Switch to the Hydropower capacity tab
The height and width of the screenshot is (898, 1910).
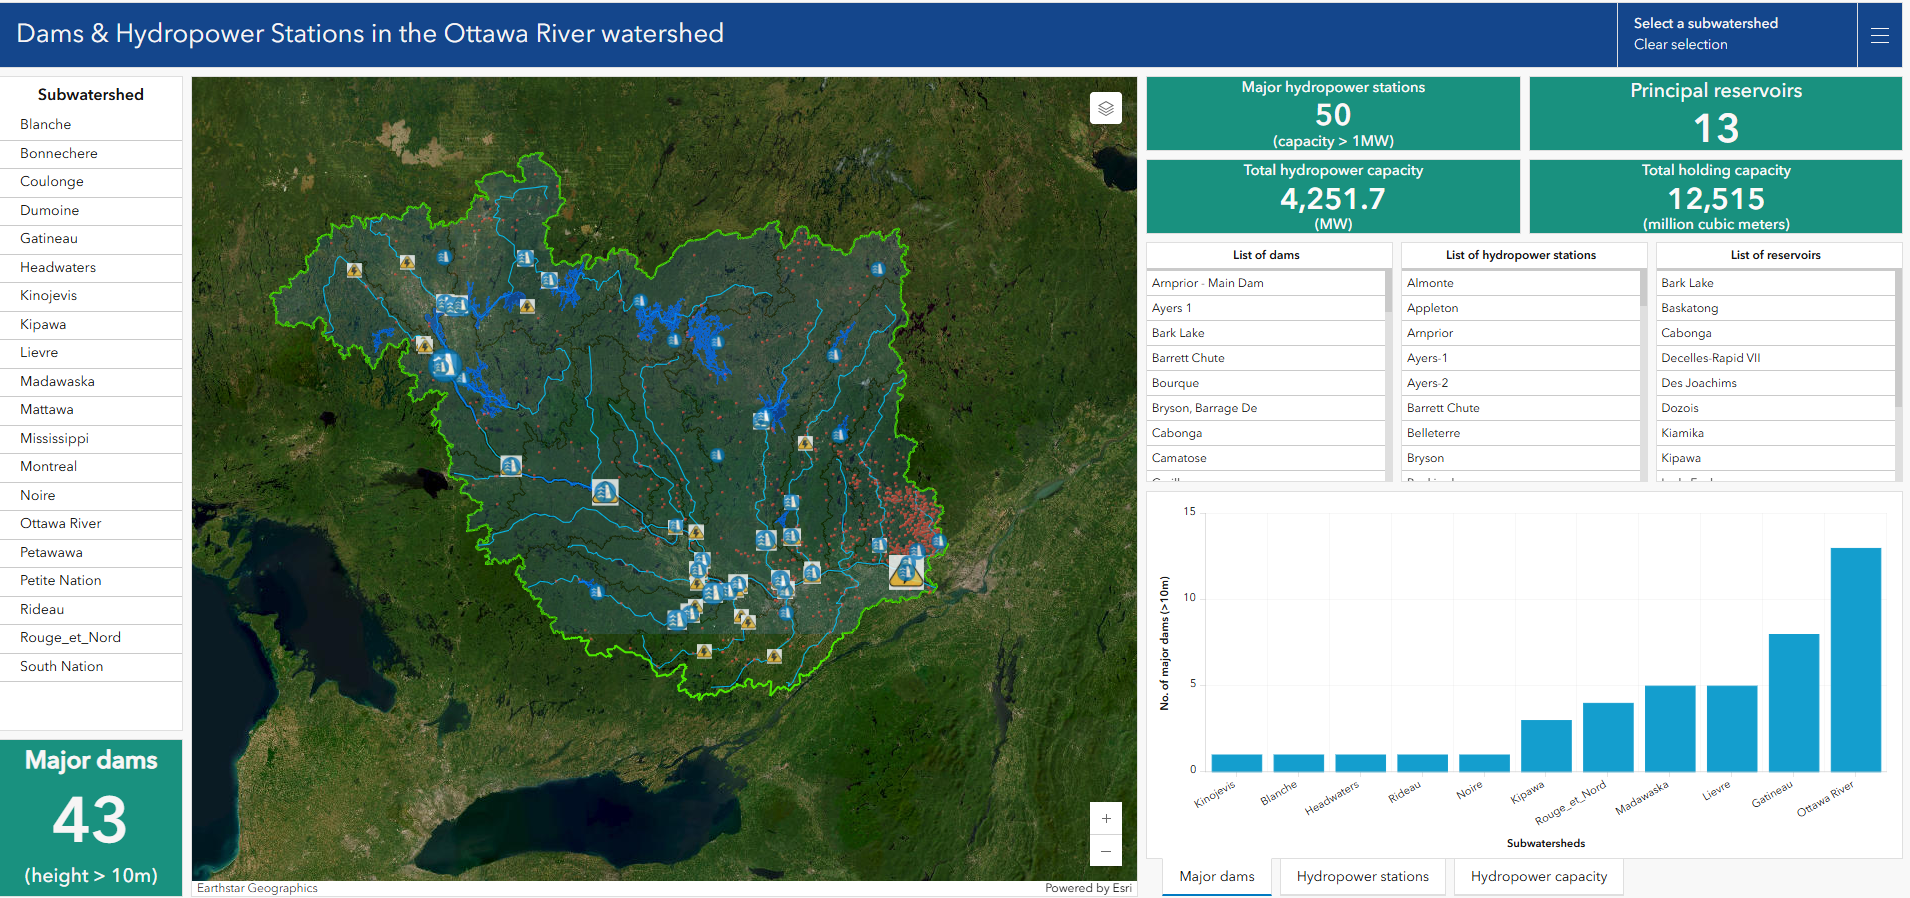point(1539,876)
